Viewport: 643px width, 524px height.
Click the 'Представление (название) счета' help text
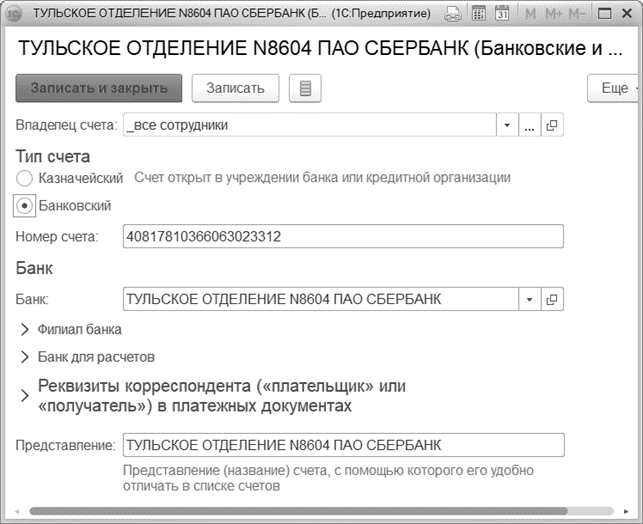[328, 478]
